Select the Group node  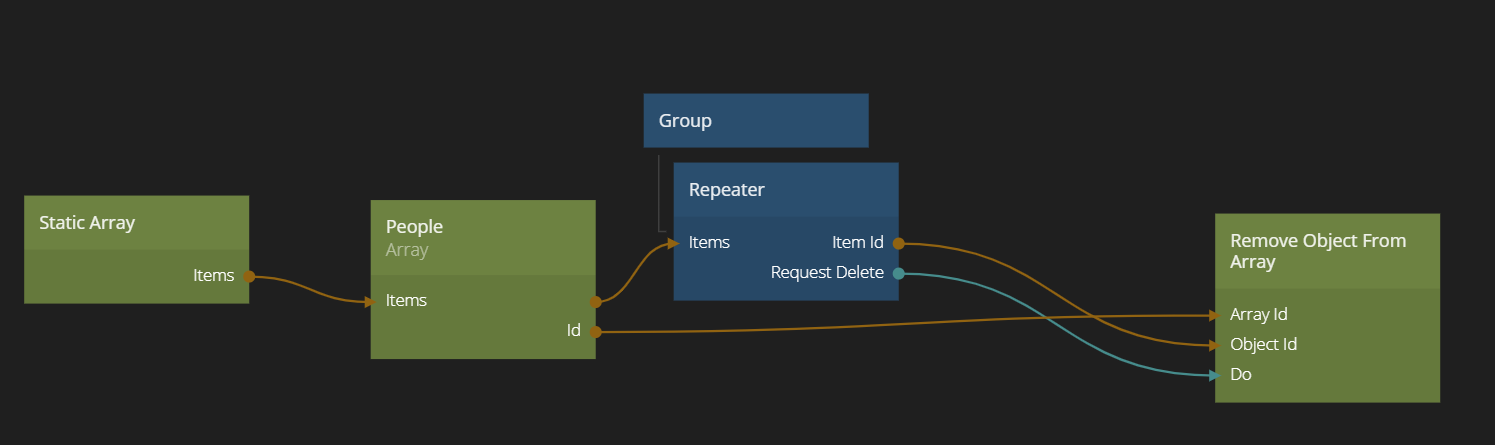point(755,121)
